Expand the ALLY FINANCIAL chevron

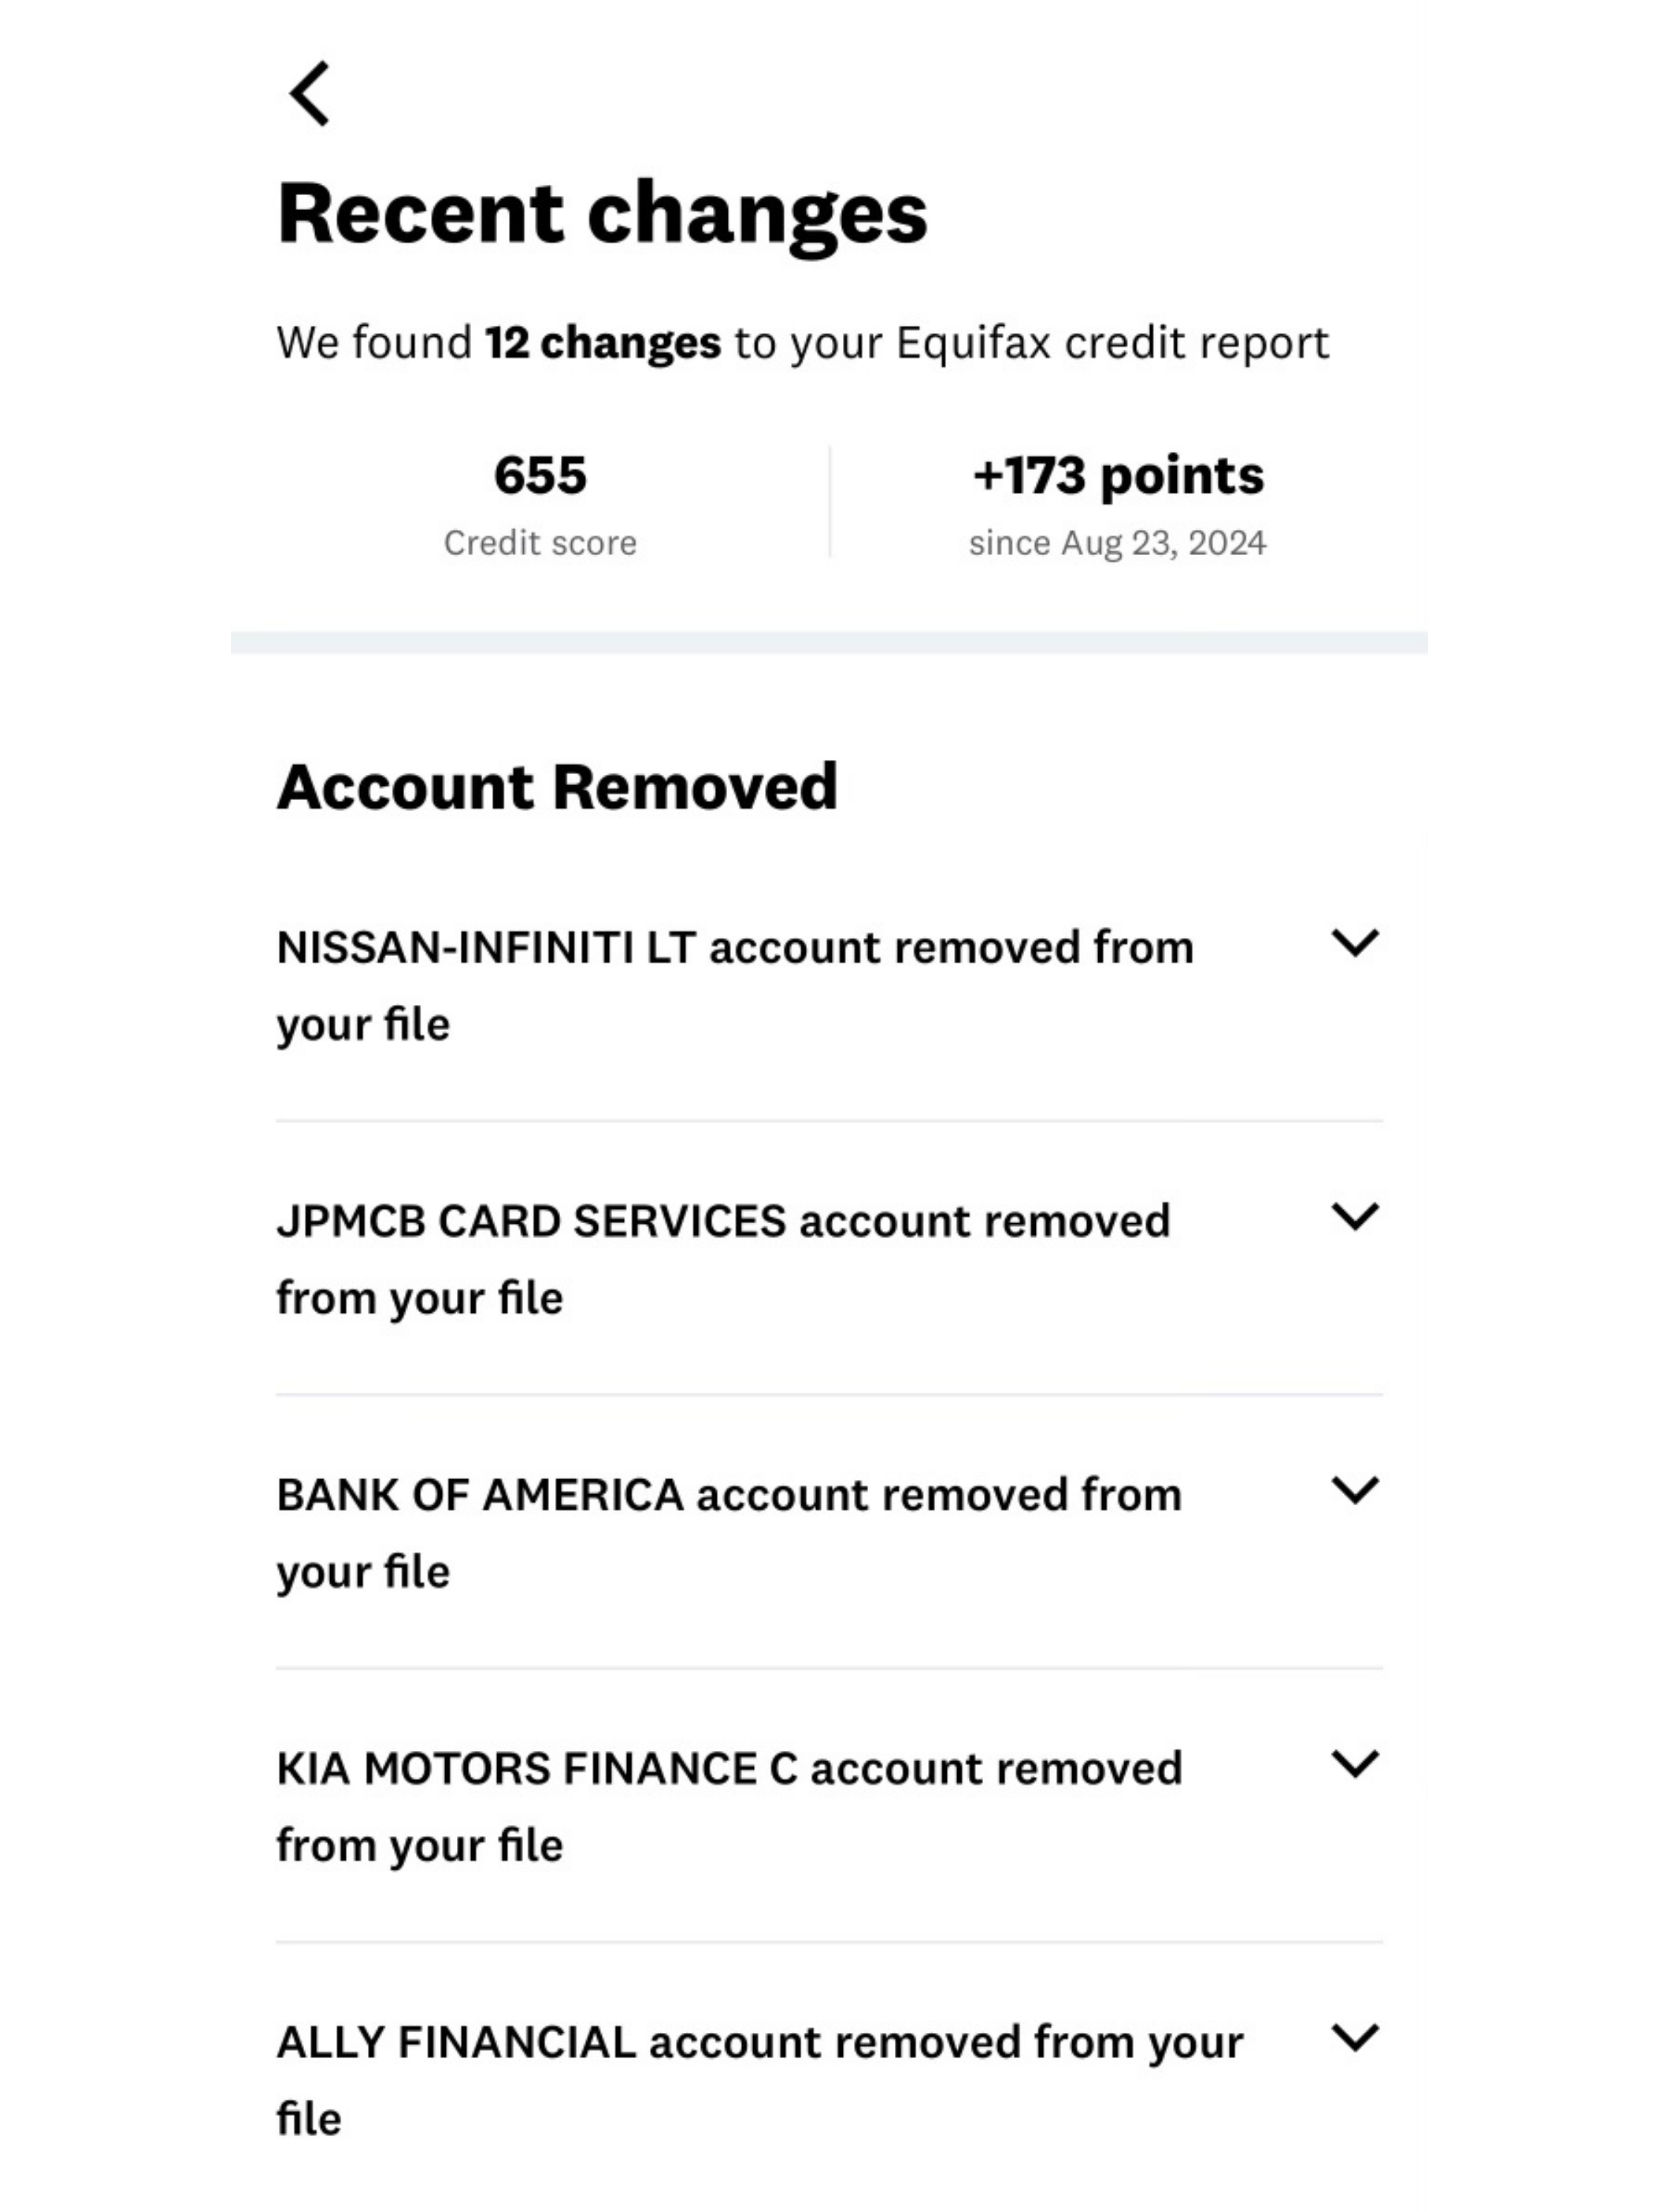[x=1355, y=2037]
